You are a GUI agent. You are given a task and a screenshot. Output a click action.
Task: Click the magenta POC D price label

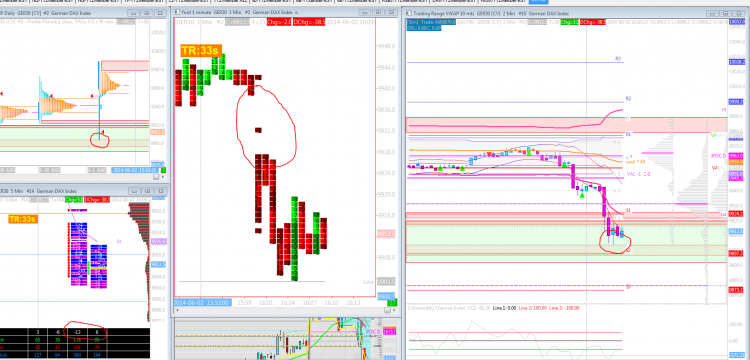coord(718,156)
